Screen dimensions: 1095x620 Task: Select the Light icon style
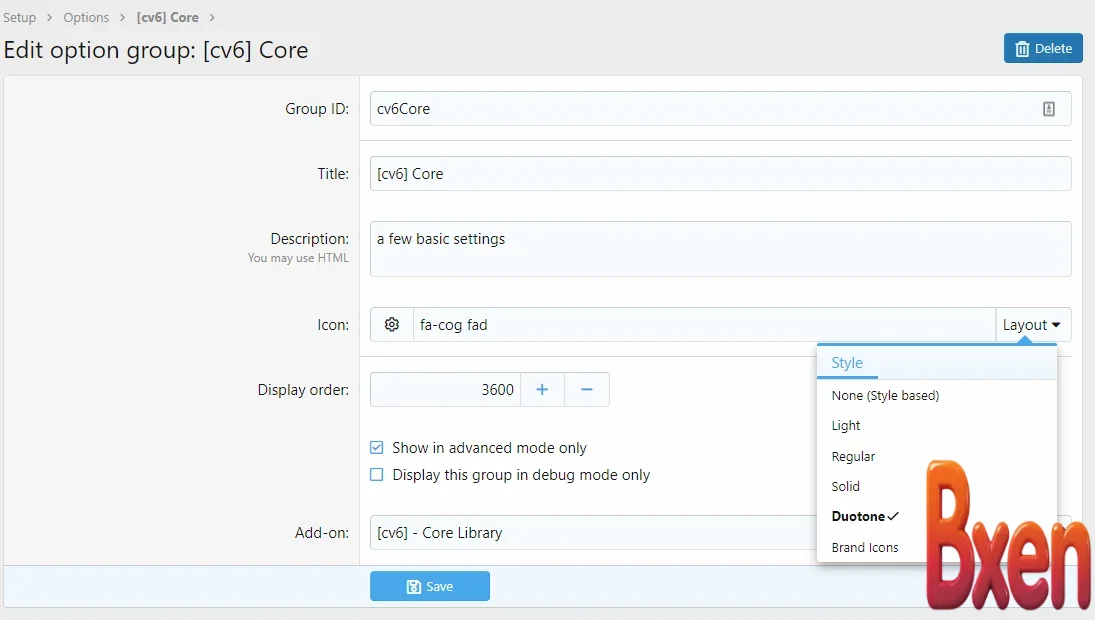[846, 425]
